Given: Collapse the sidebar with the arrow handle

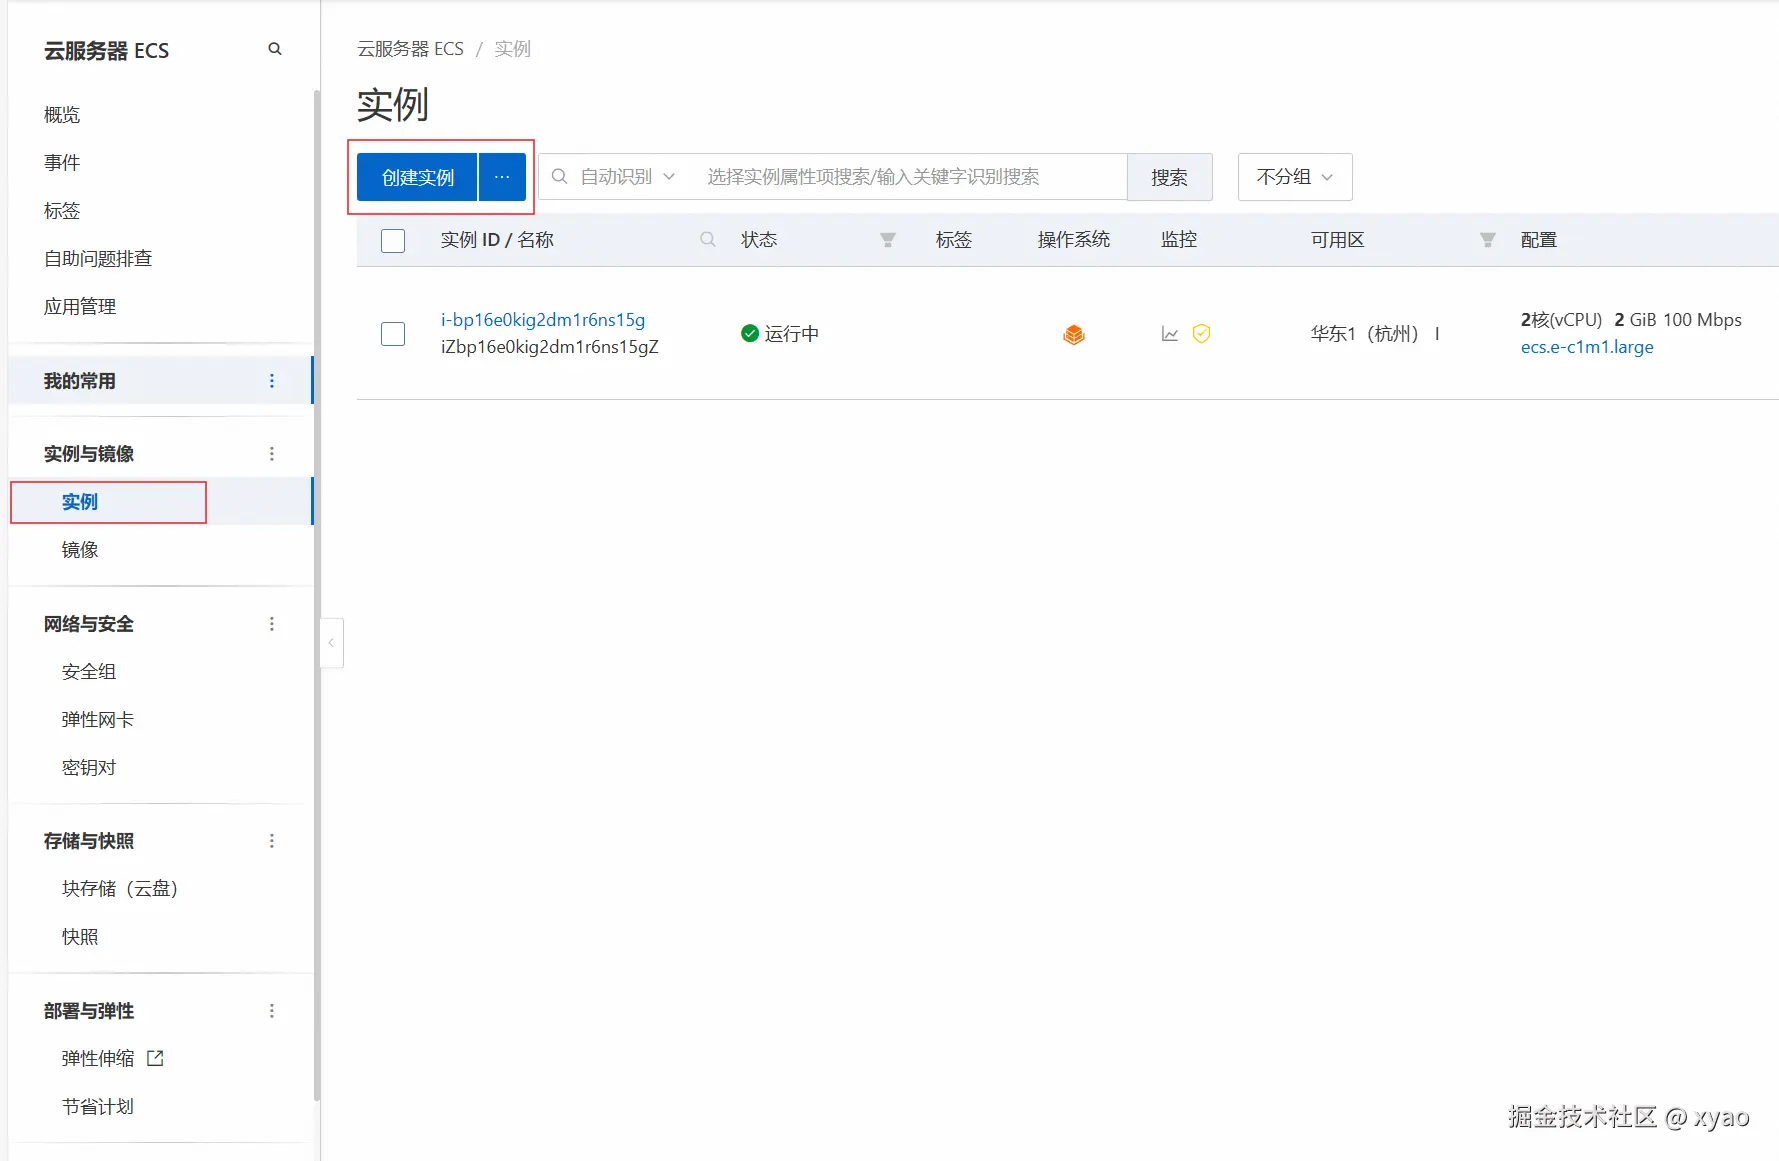Looking at the screenshot, I should pos(331,643).
